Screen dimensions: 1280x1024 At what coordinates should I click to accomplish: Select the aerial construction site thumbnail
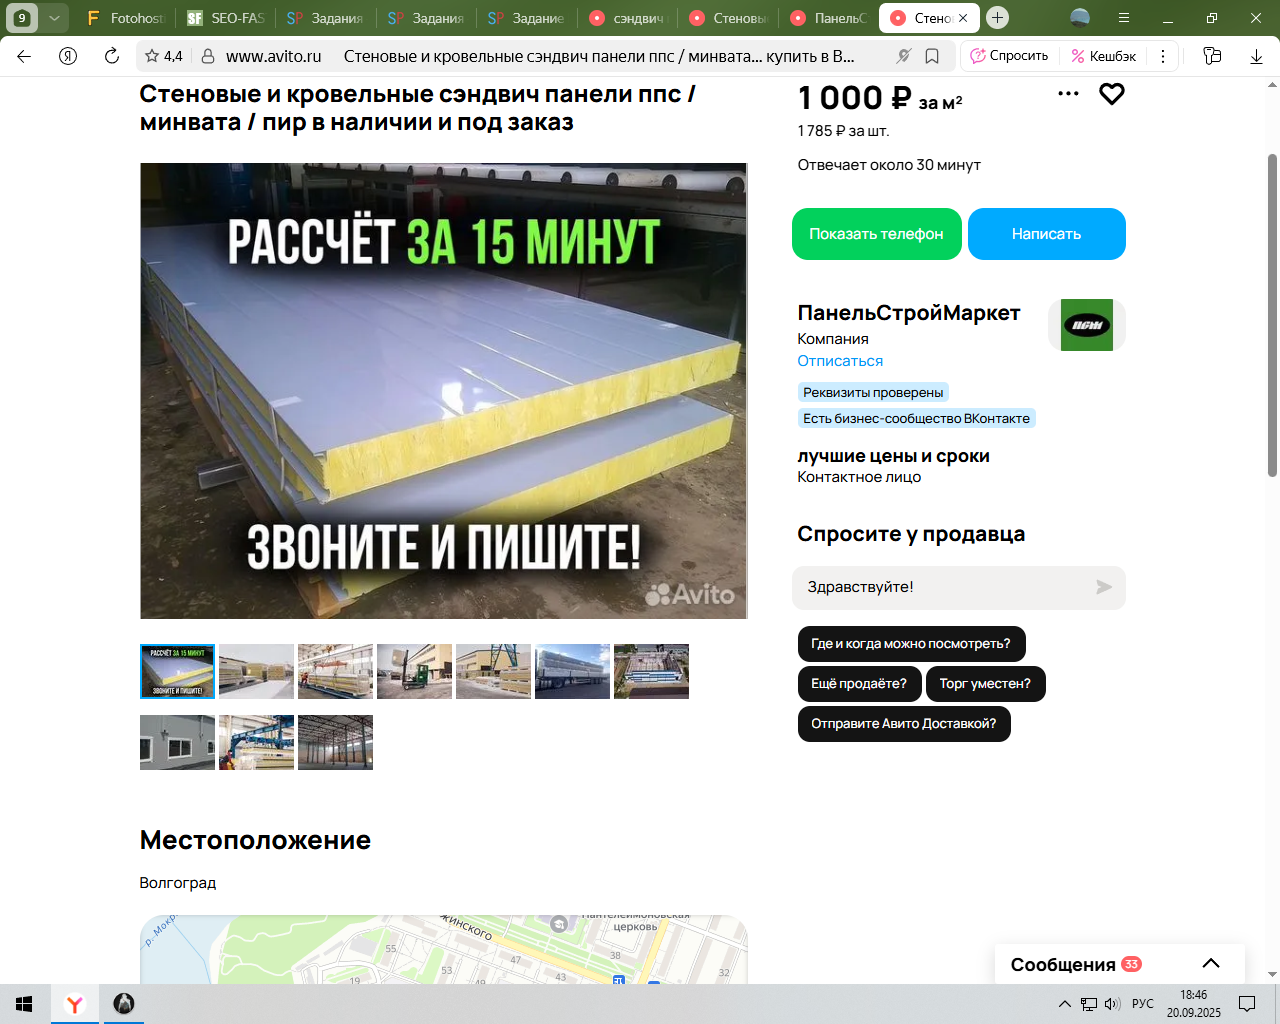coord(651,671)
